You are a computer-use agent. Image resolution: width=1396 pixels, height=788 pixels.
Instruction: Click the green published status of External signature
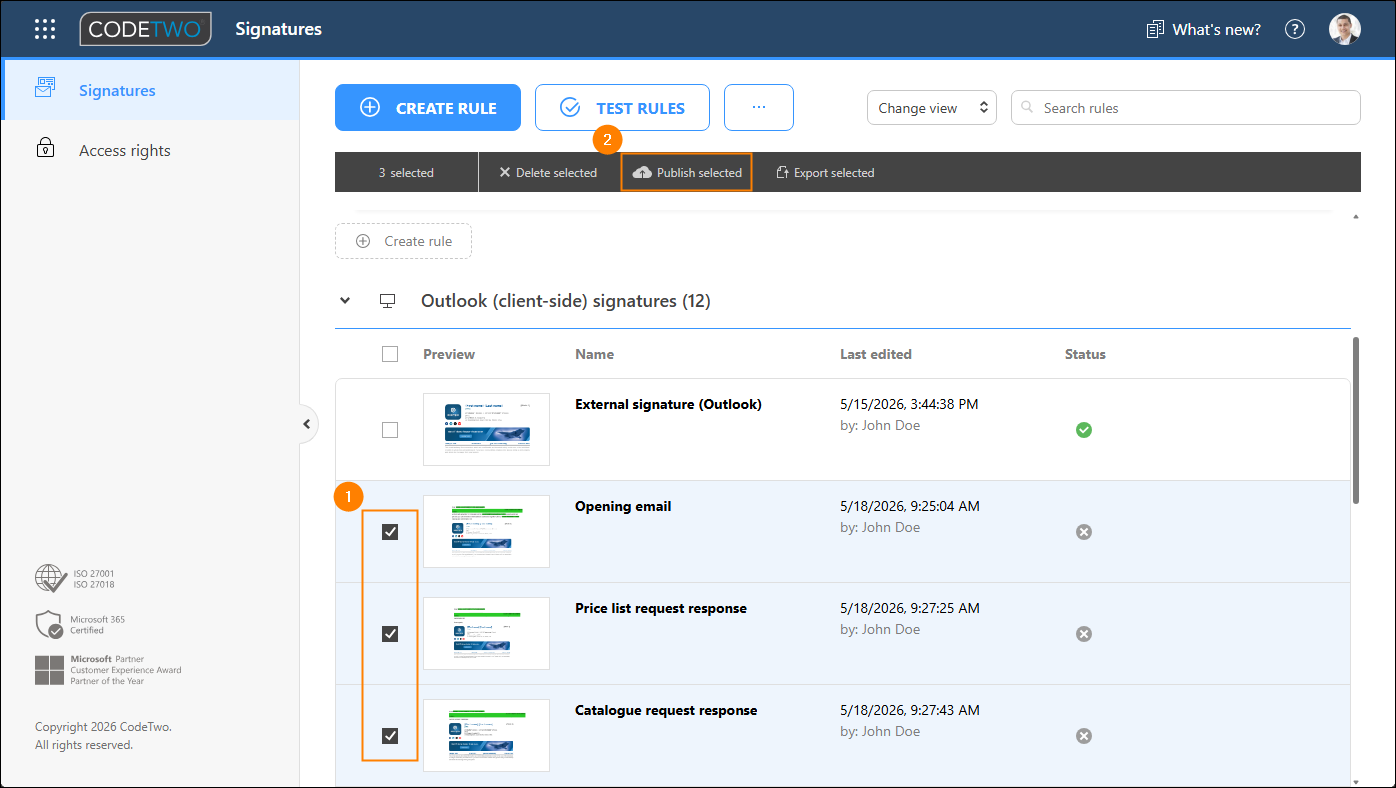[x=1083, y=430]
